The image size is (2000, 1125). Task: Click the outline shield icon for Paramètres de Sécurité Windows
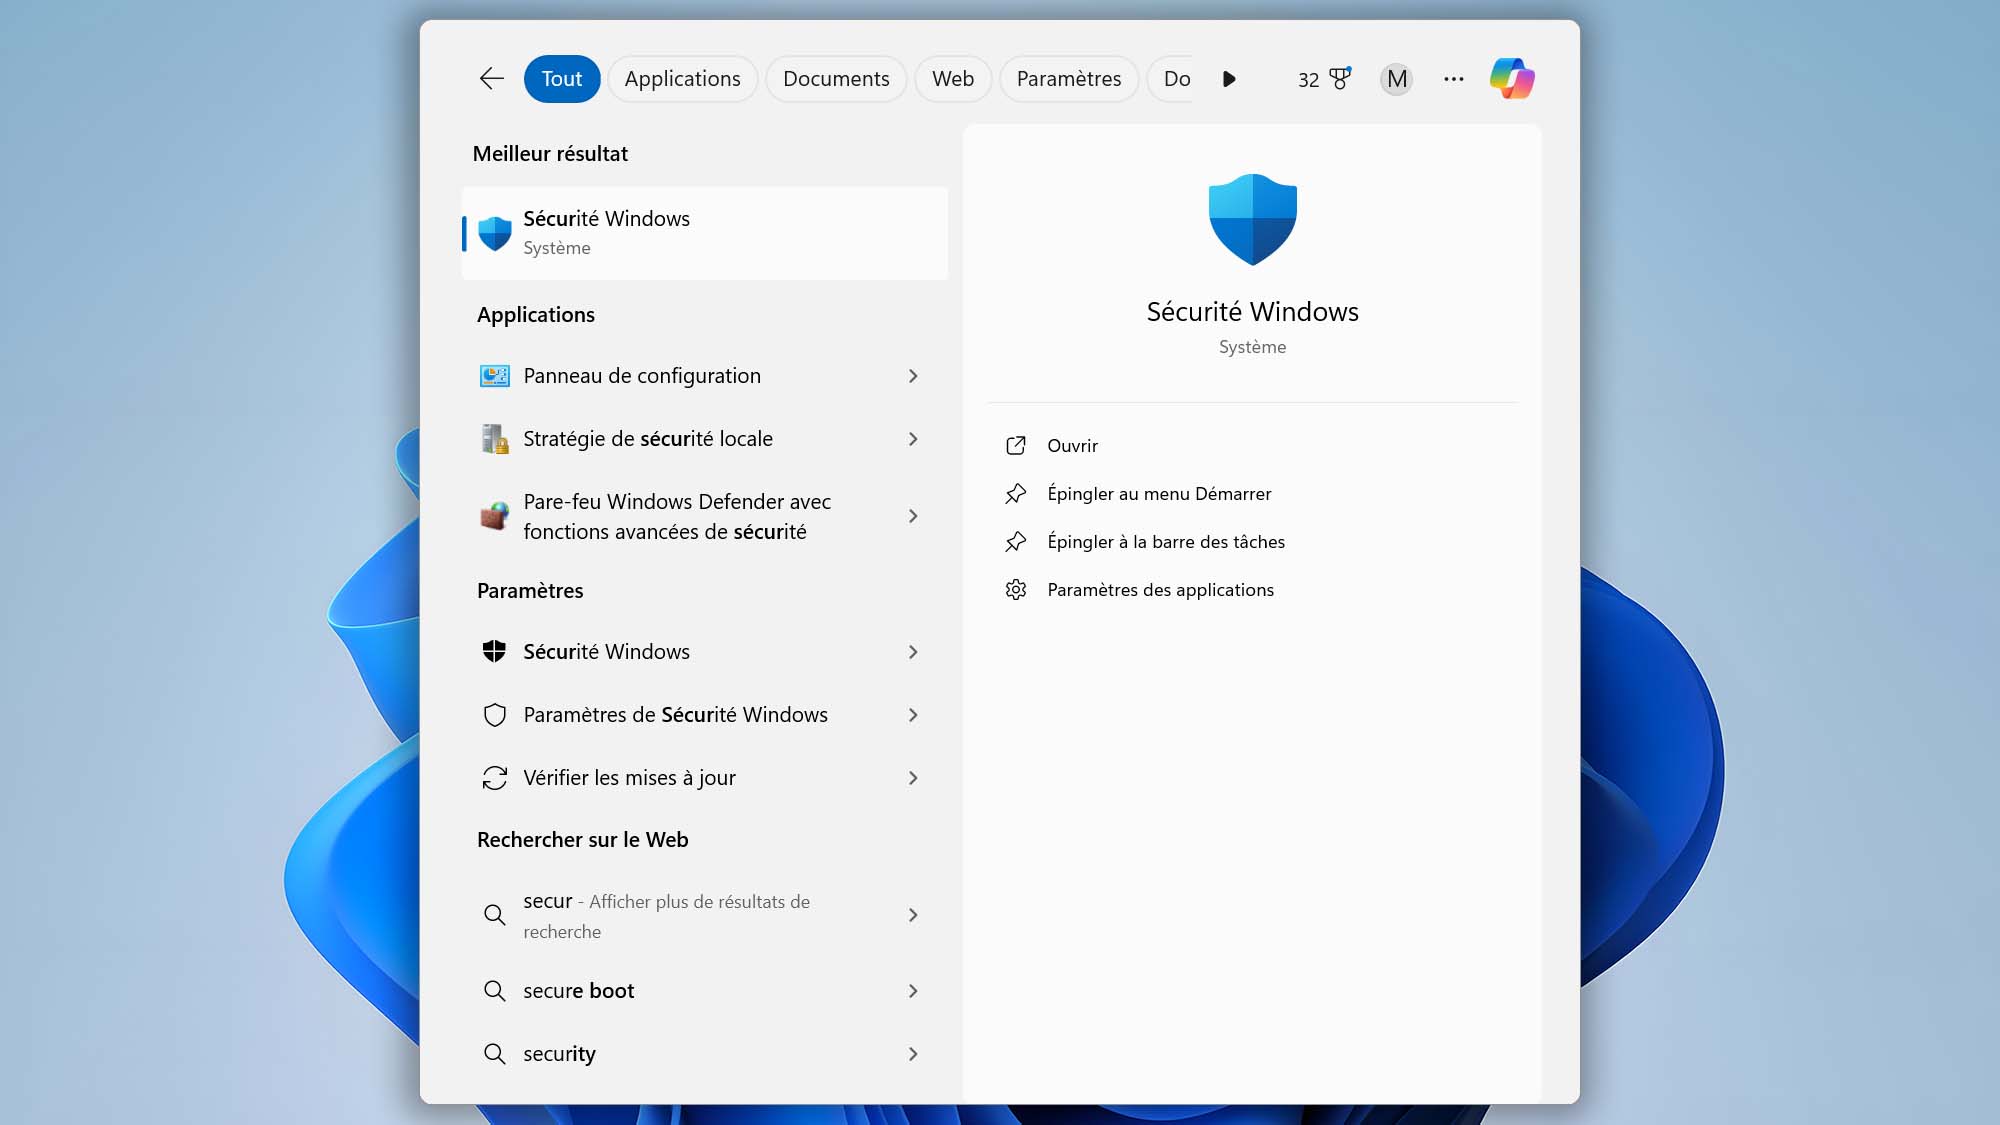[x=494, y=715]
